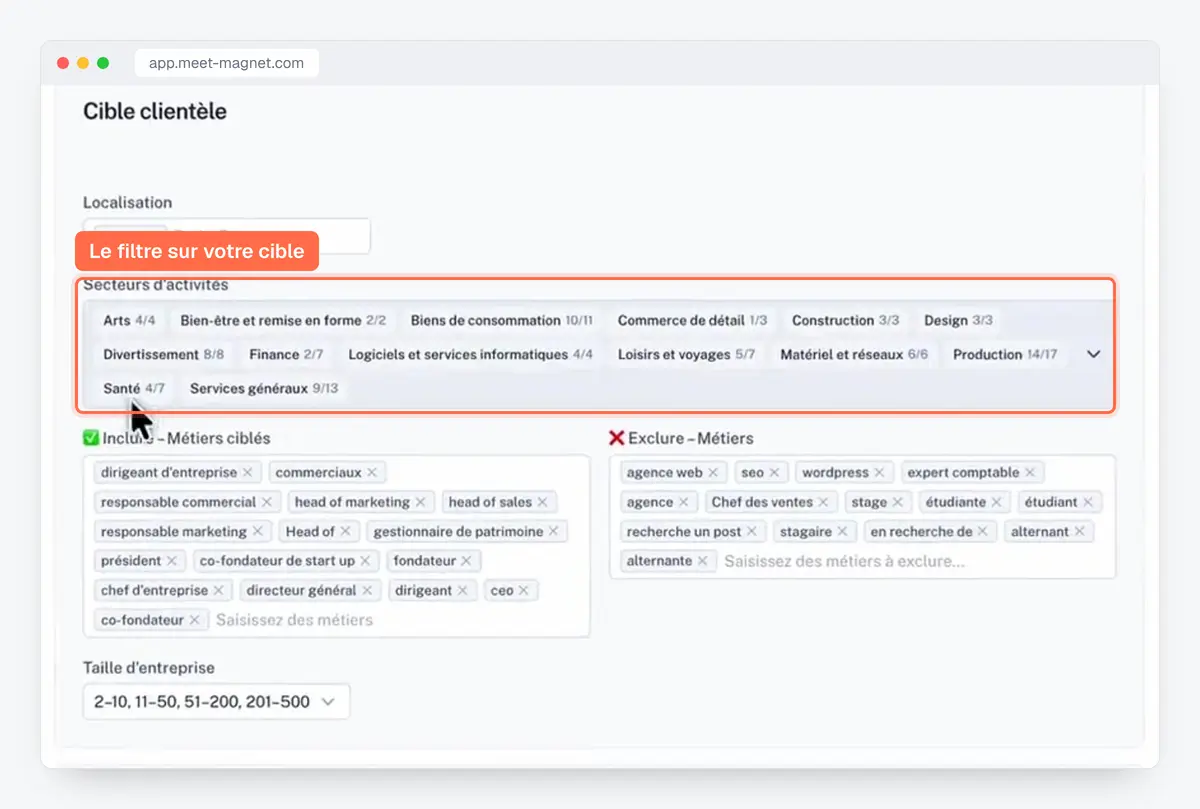Remove 'étudiante' tag x icon

pyautogui.click(x=996, y=502)
